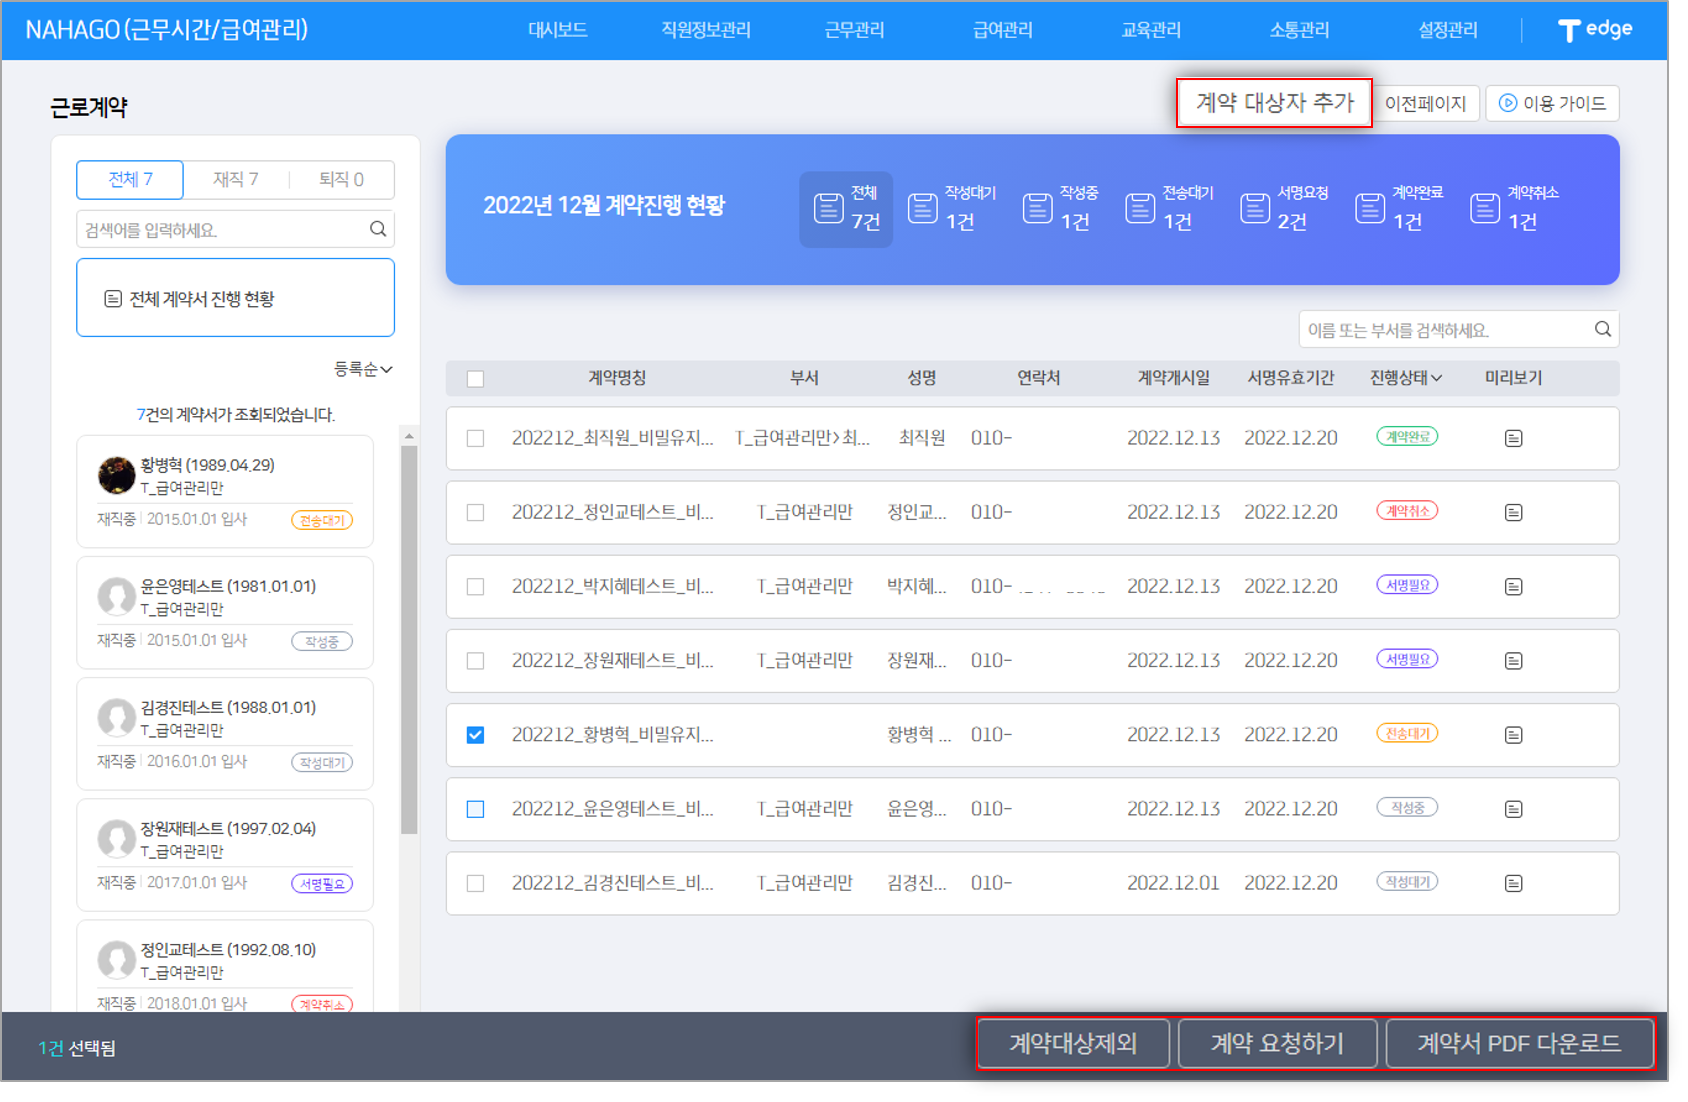Image resolution: width=1688 pixels, height=1102 pixels.
Task: Open 대시보드 menu
Action: (x=557, y=30)
